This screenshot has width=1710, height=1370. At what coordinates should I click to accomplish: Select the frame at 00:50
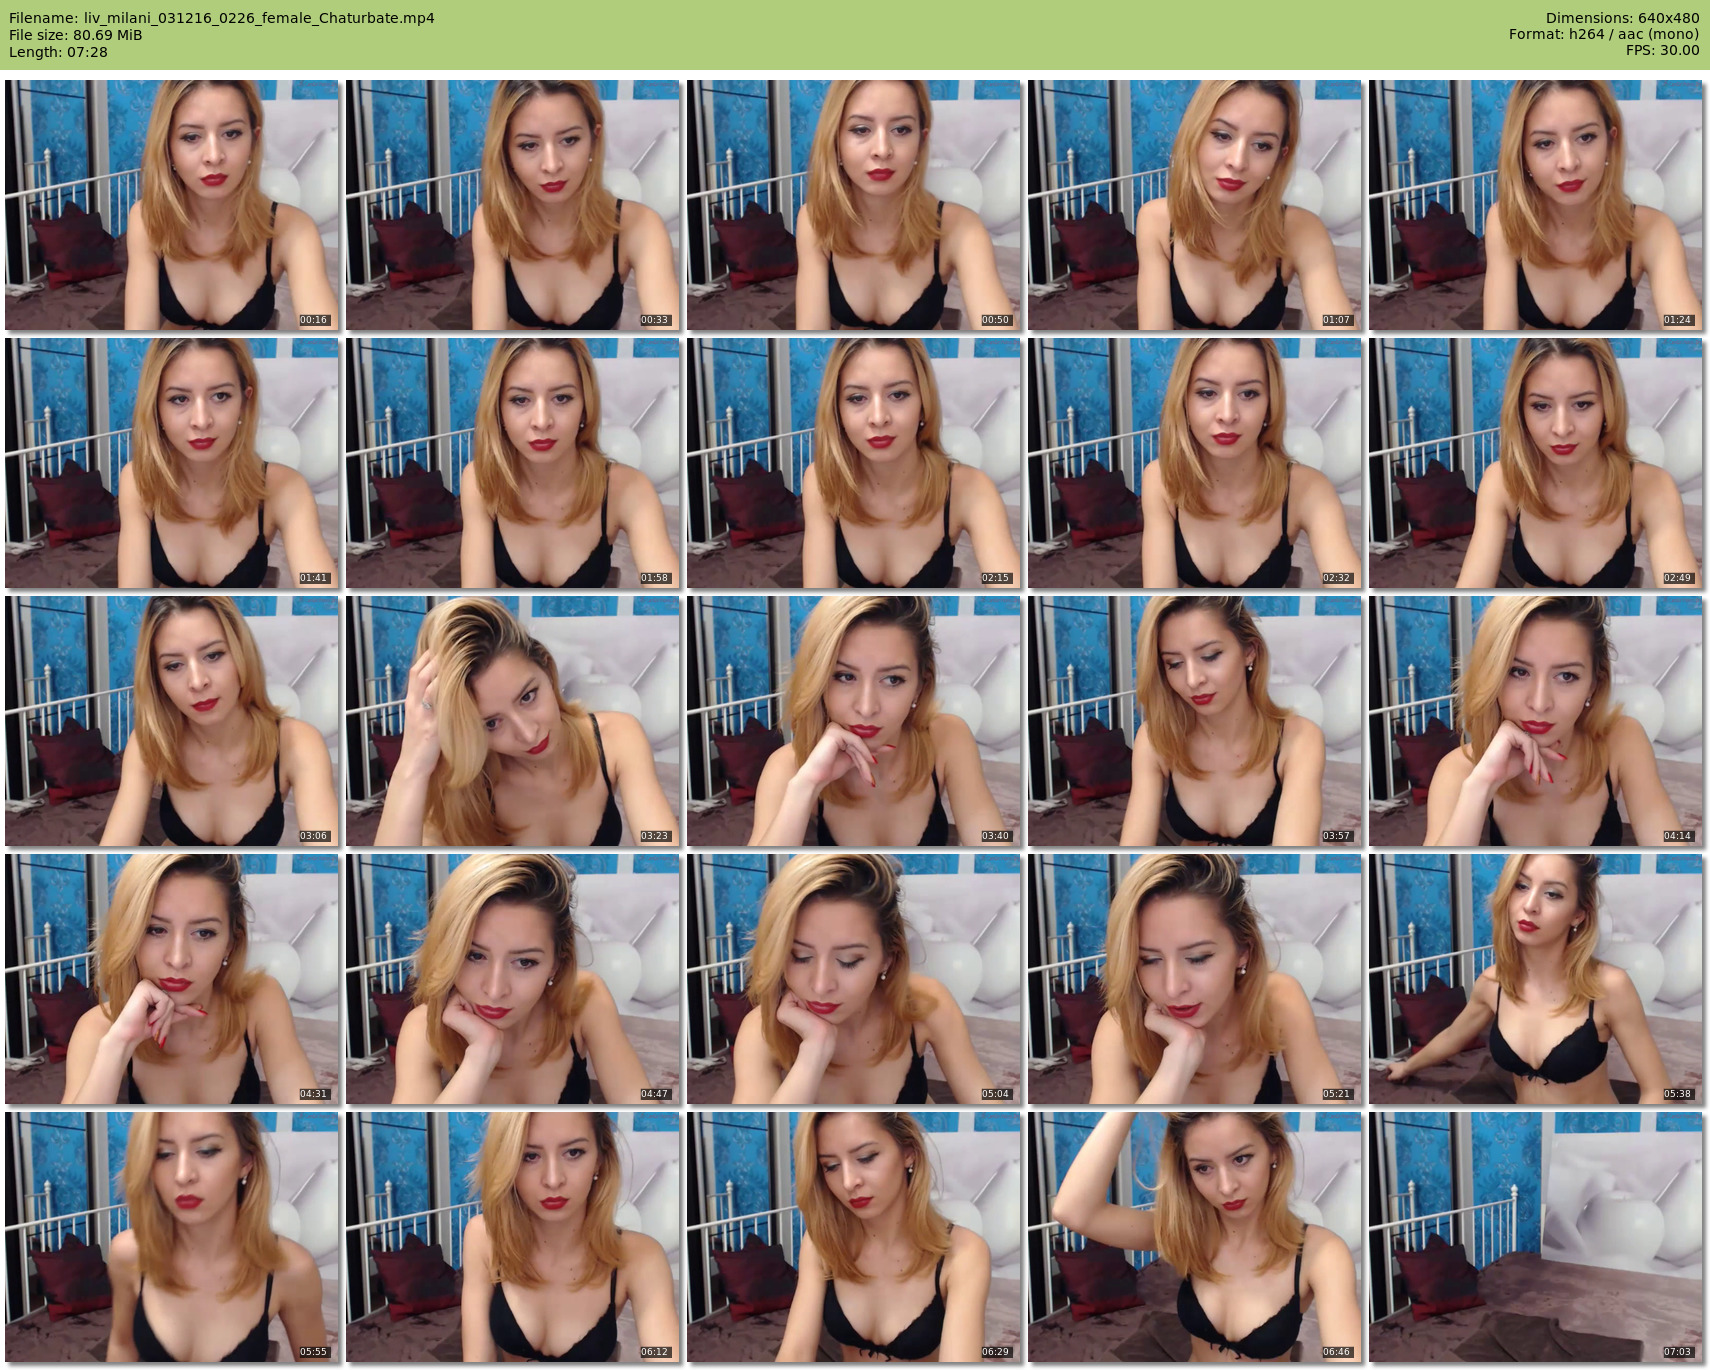[x=854, y=205]
